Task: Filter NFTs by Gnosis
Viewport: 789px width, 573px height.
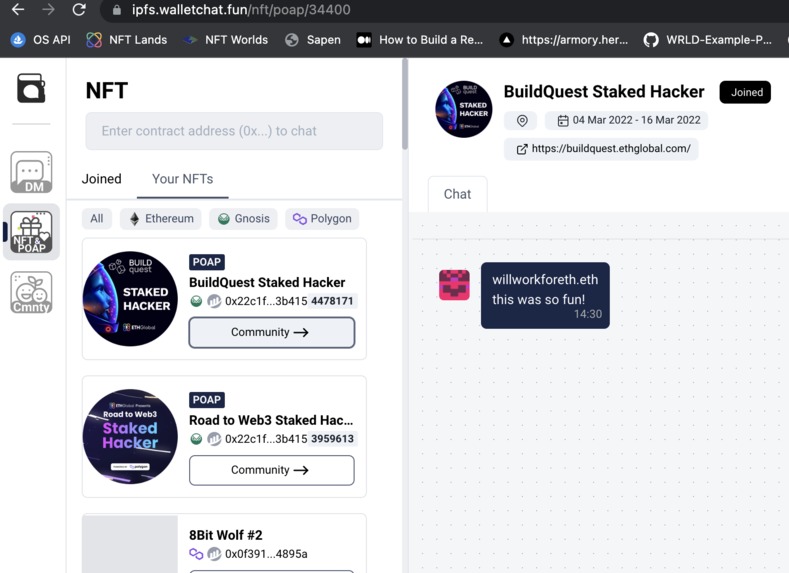Action: coord(244,219)
